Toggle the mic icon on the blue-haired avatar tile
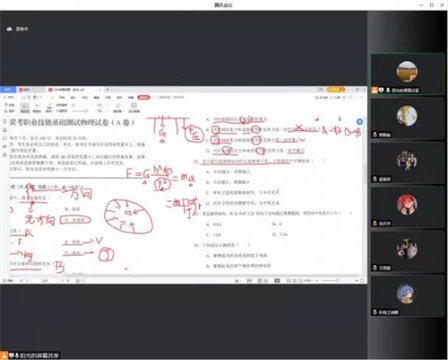This screenshot has width=448, height=360. click(x=375, y=312)
